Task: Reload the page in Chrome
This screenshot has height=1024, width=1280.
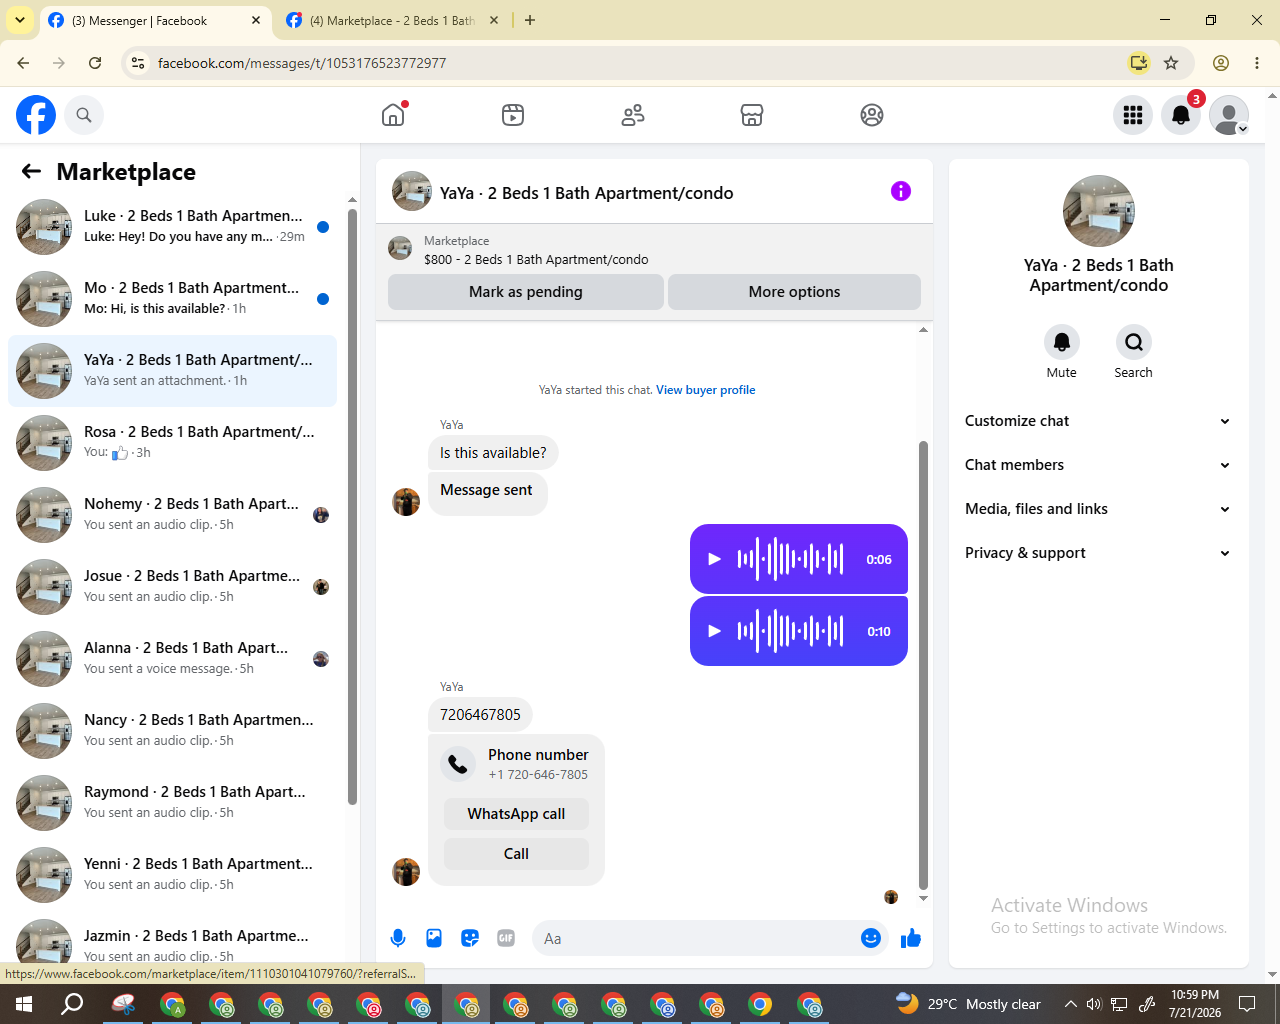Action: (95, 63)
